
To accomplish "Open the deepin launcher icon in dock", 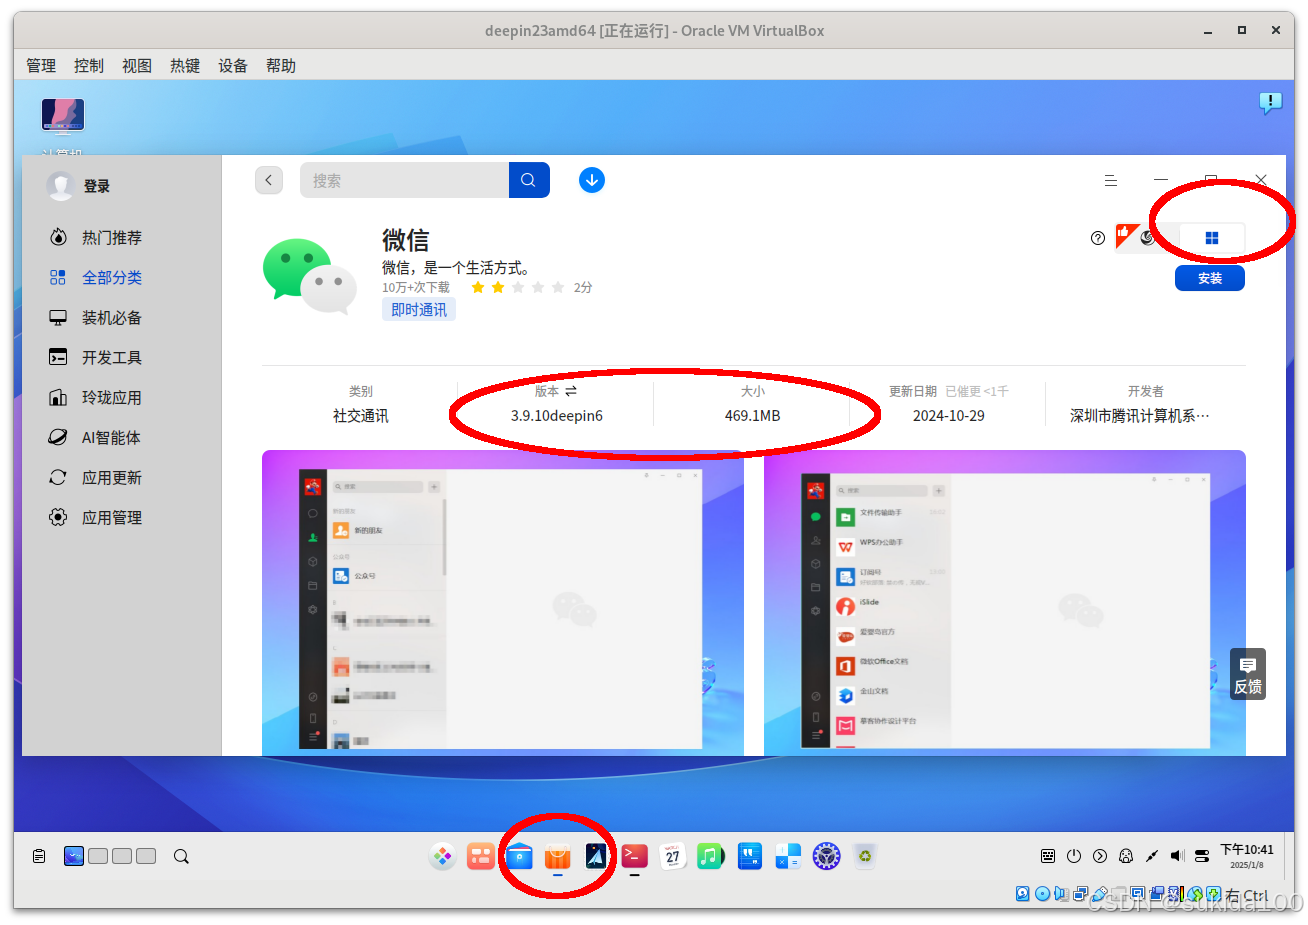I will 443,856.
